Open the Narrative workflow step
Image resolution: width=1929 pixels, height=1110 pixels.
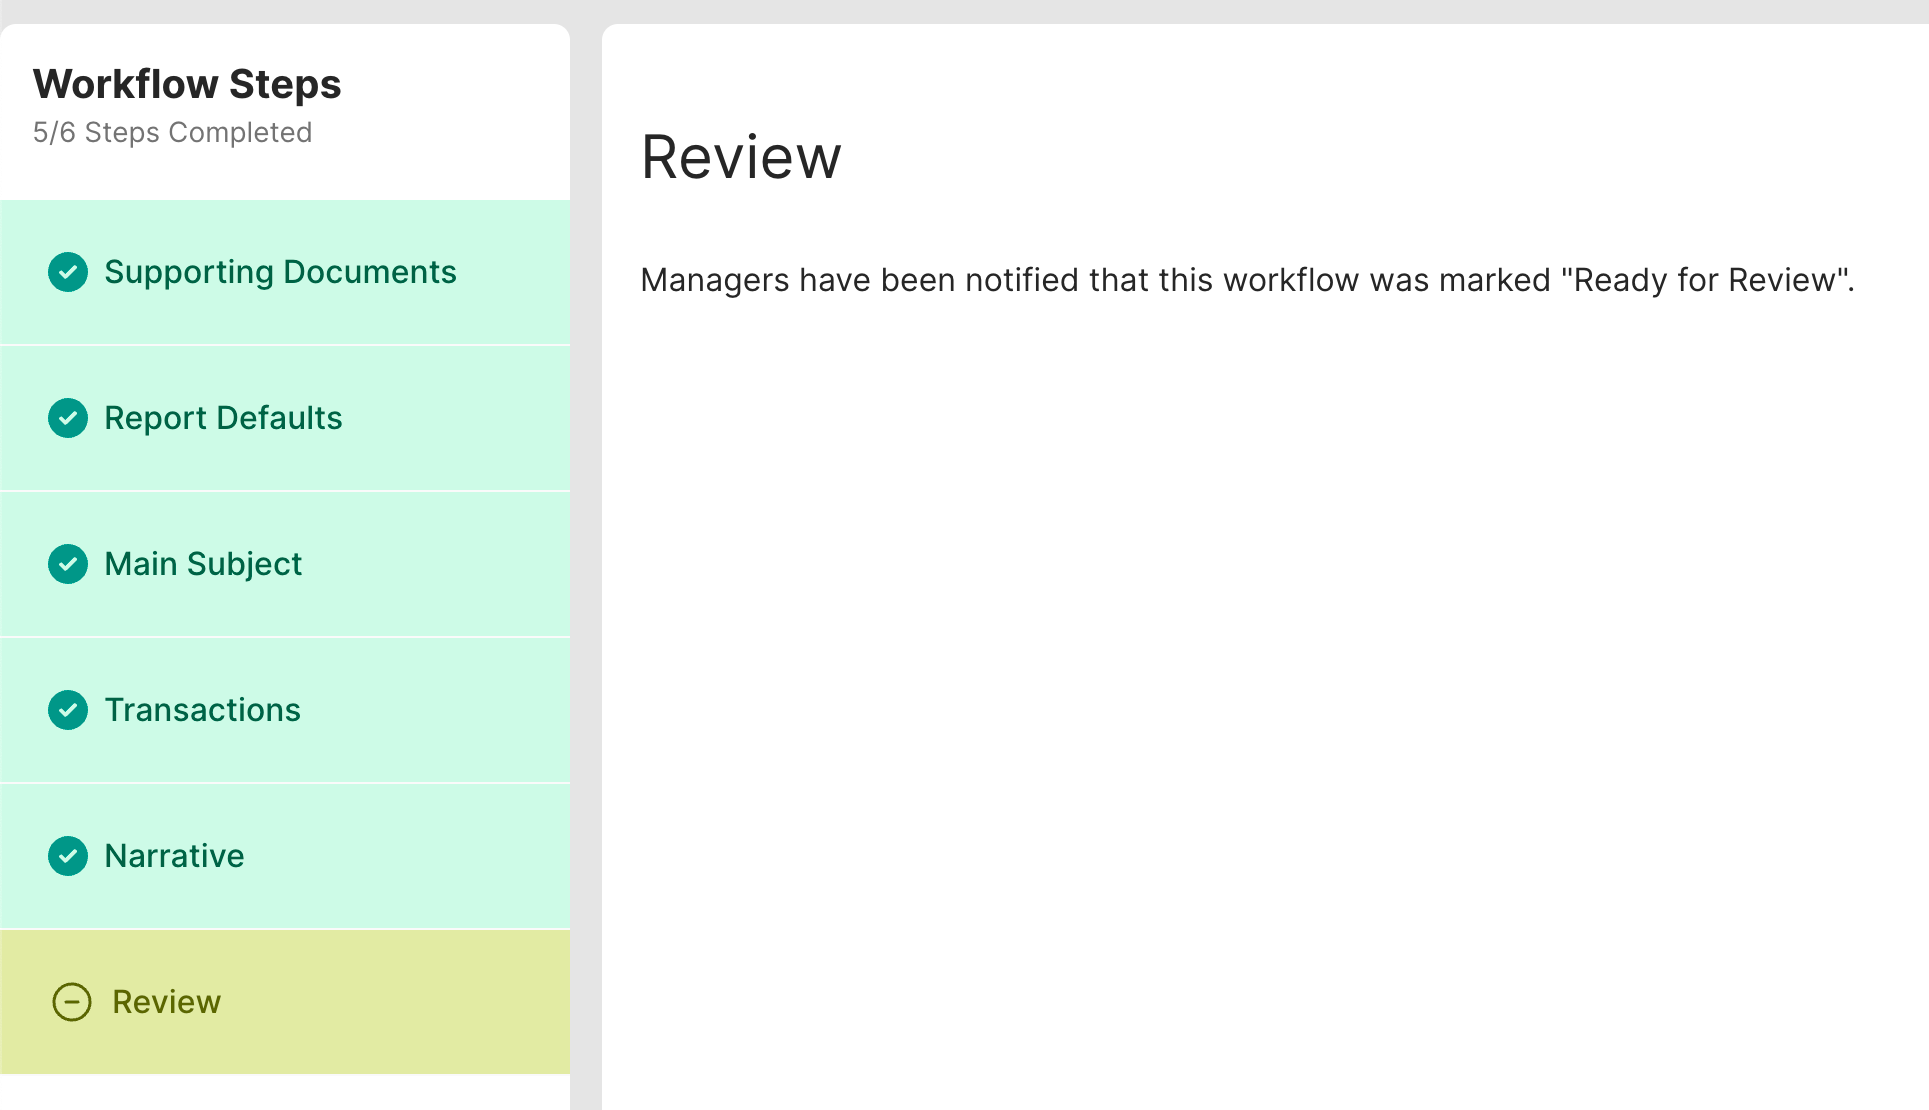tap(174, 856)
